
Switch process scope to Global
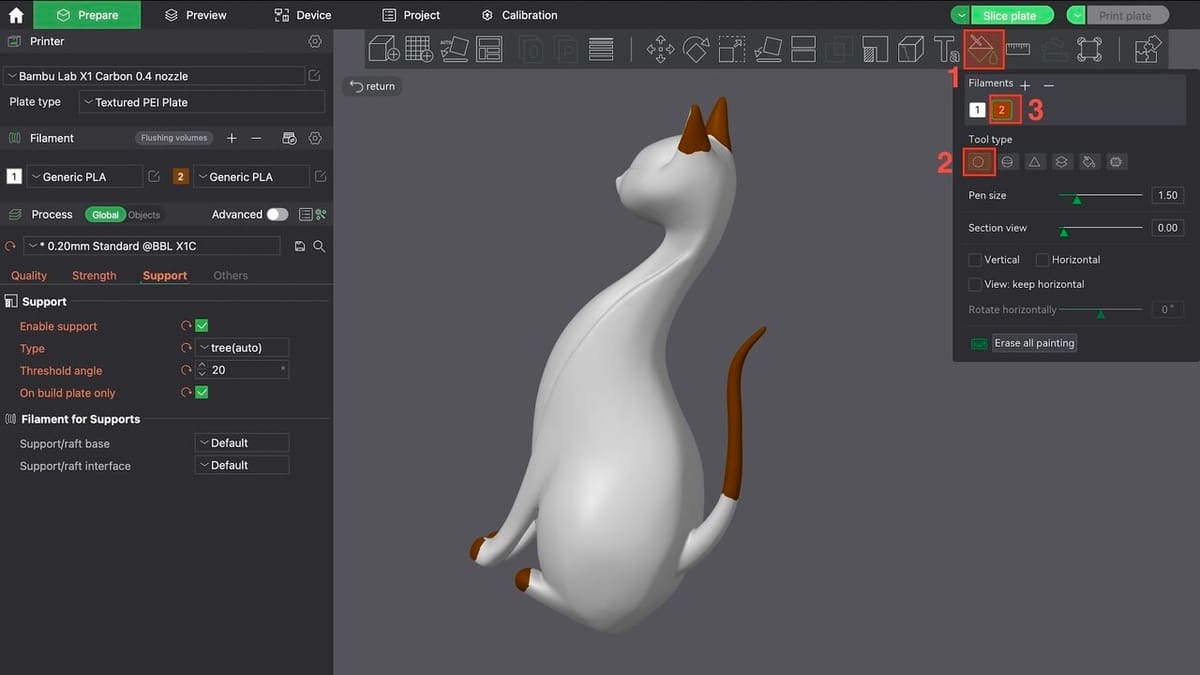pyautogui.click(x=105, y=215)
